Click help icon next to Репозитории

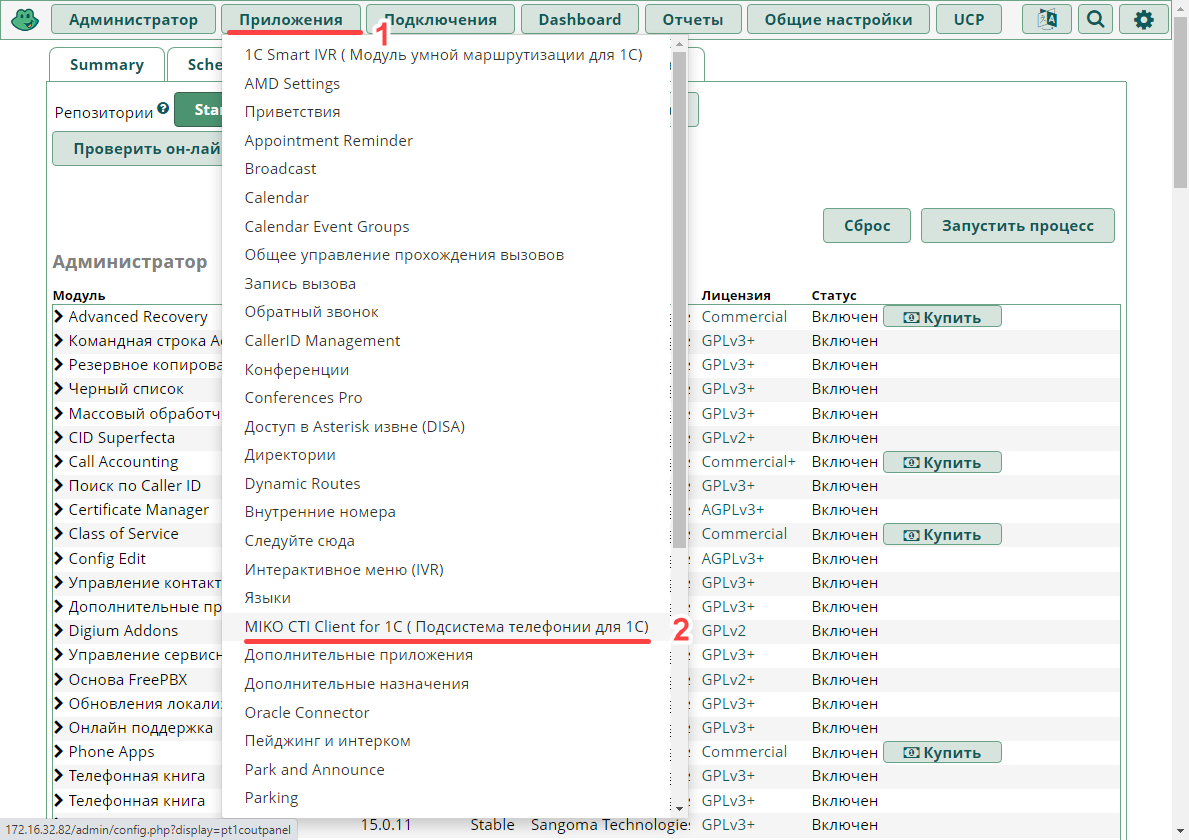click(x=163, y=108)
